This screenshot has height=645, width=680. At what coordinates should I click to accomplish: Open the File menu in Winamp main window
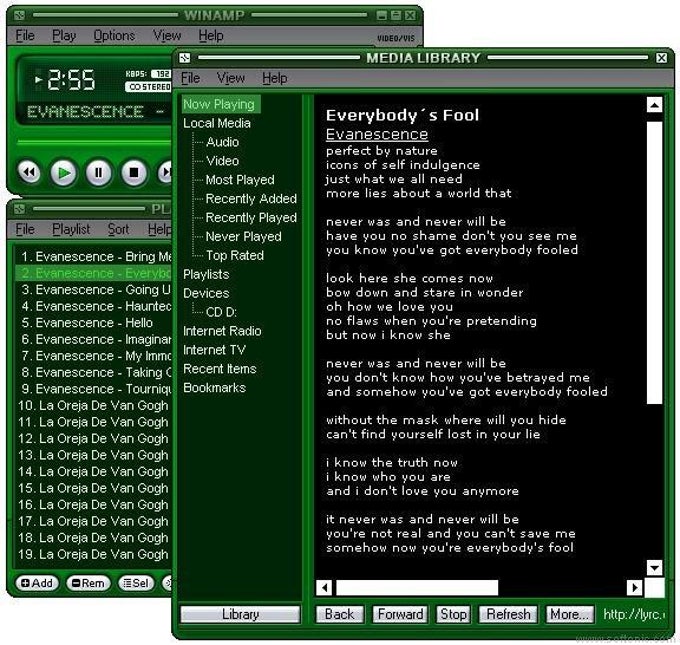[x=25, y=36]
